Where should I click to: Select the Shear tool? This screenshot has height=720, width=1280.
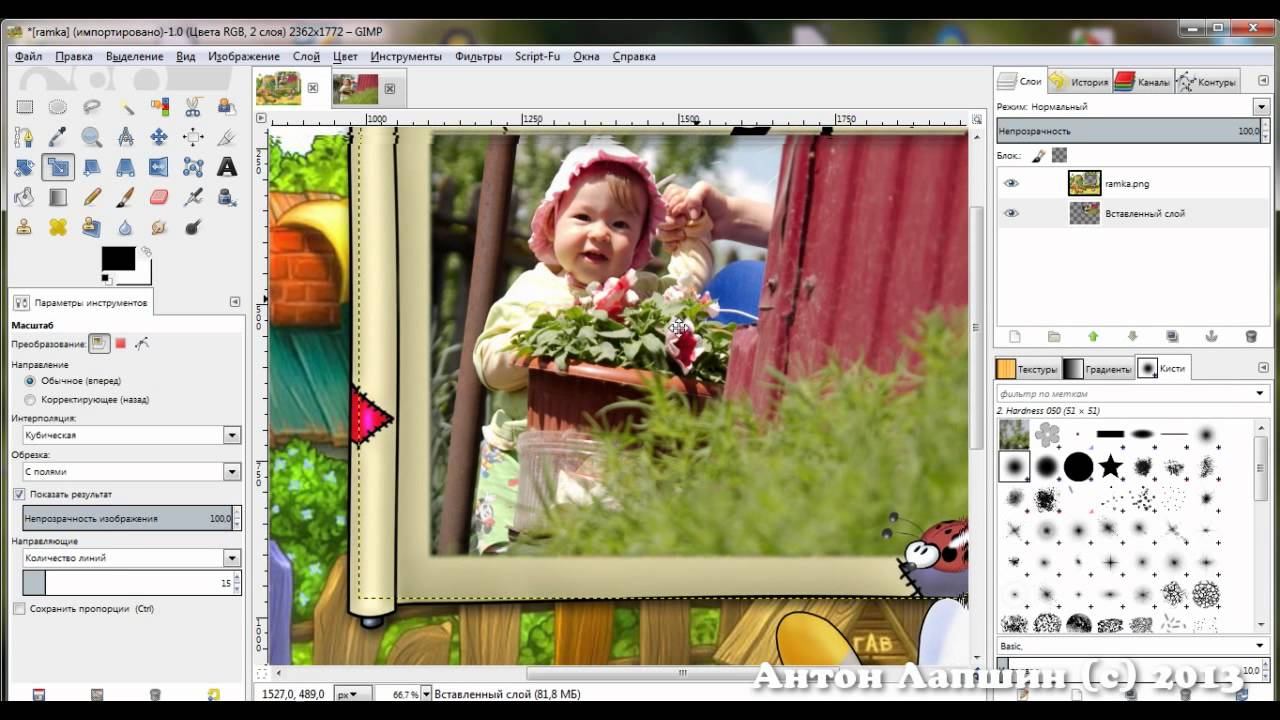[x=92, y=167]
